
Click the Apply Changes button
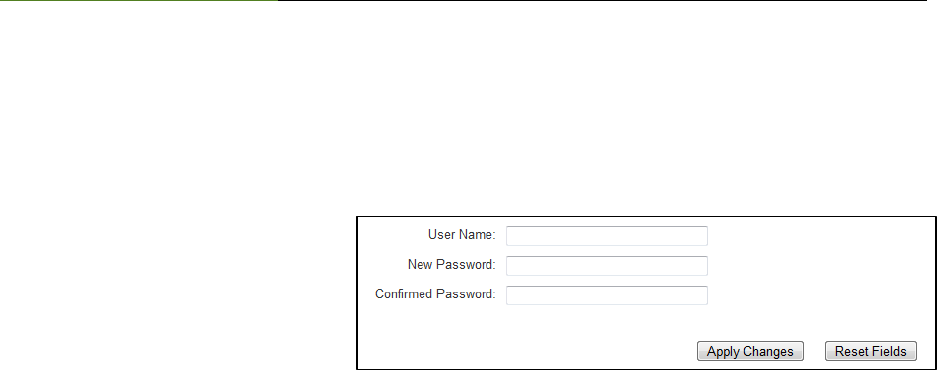tap(750, 351)
